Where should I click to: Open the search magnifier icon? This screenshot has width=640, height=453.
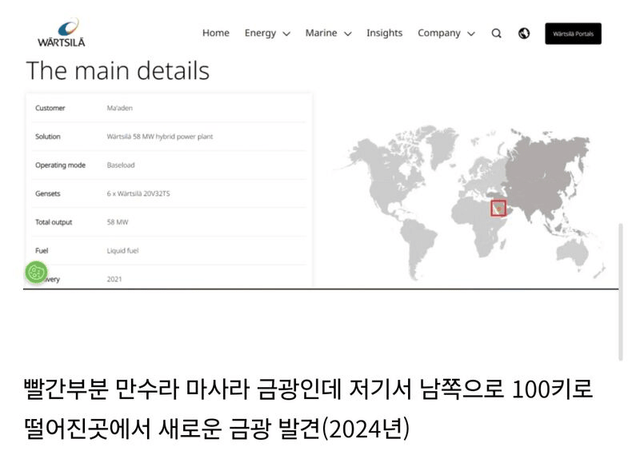point(496,33)
